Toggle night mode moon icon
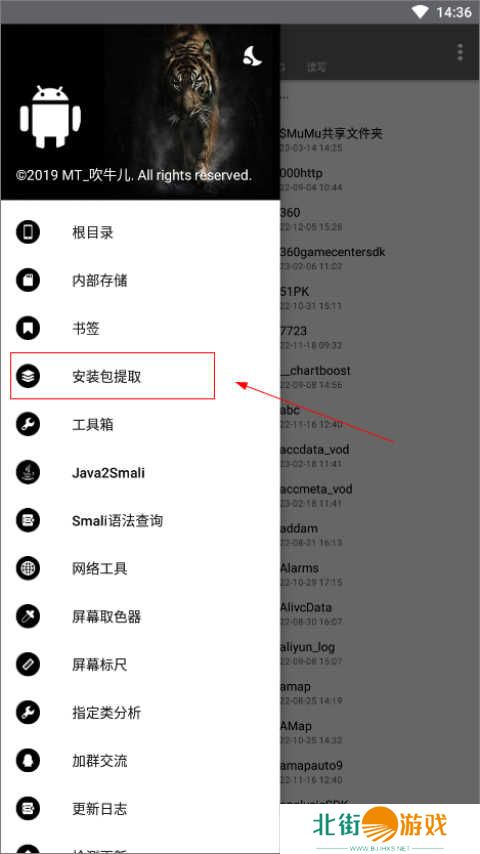This screenshot has width=480, height=854. coord(252,56)
